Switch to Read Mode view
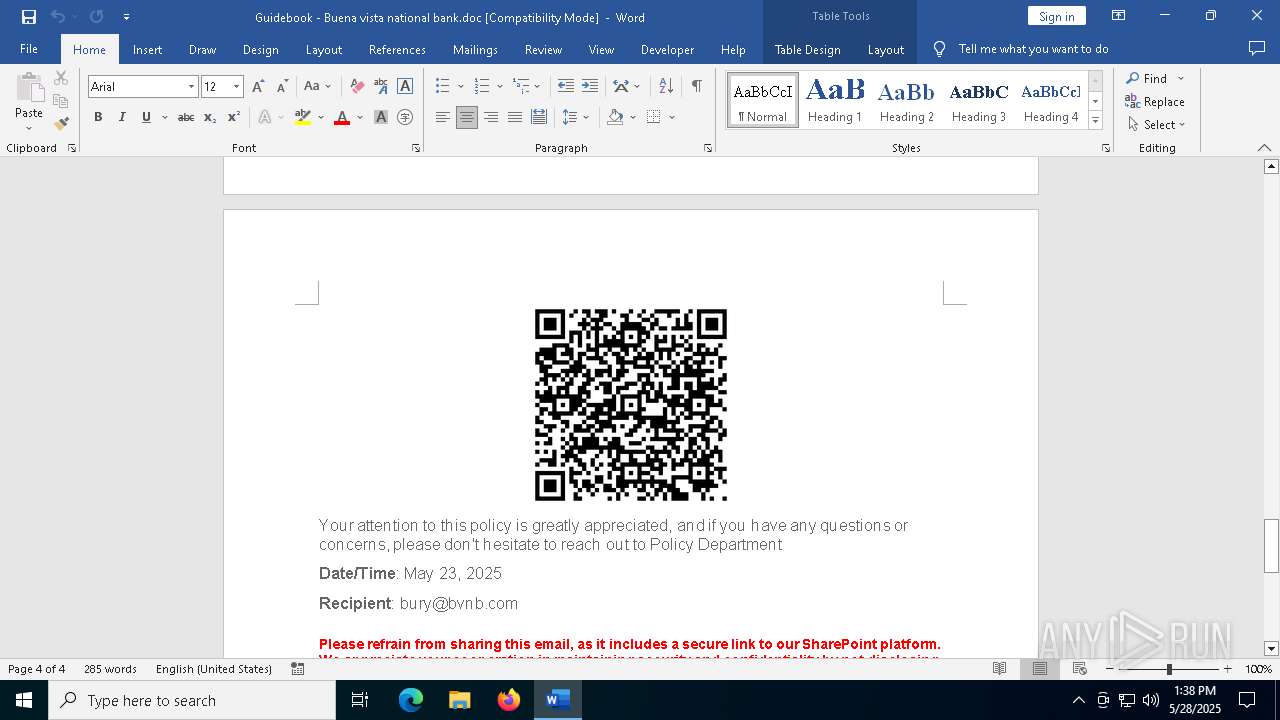Screen dimensions: 1280x720 pos(999,669)
